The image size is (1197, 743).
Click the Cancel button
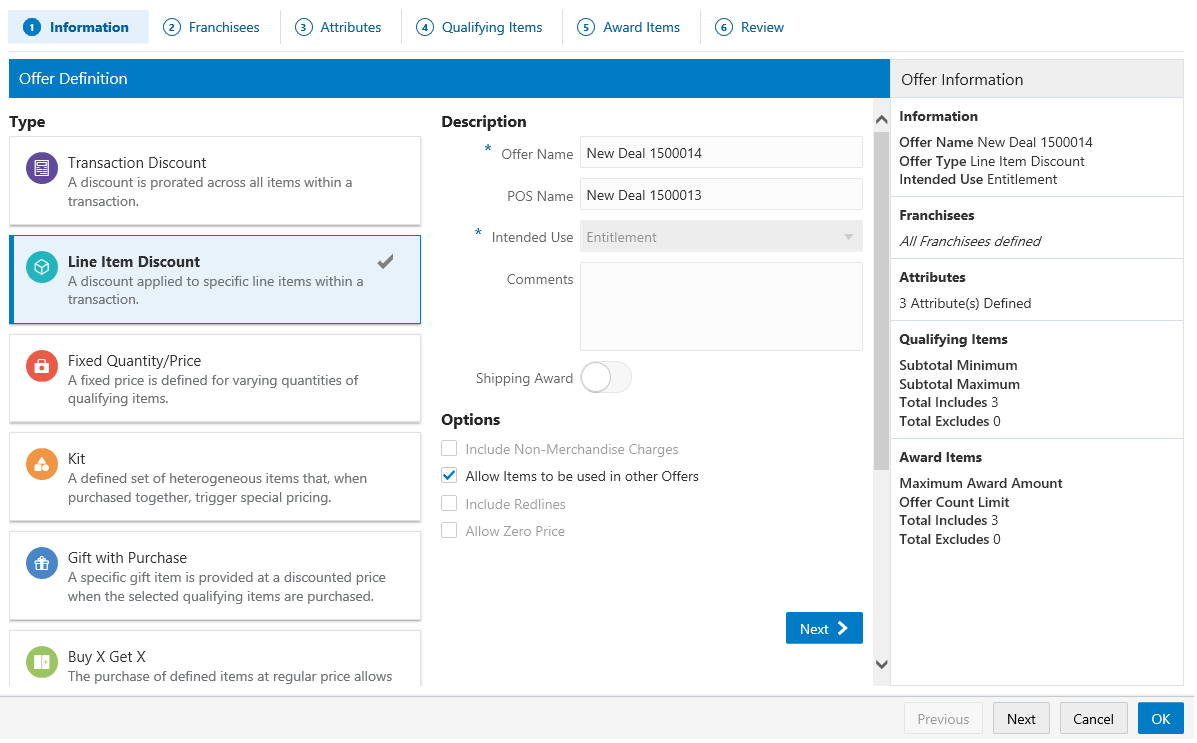pos(1093,719)
